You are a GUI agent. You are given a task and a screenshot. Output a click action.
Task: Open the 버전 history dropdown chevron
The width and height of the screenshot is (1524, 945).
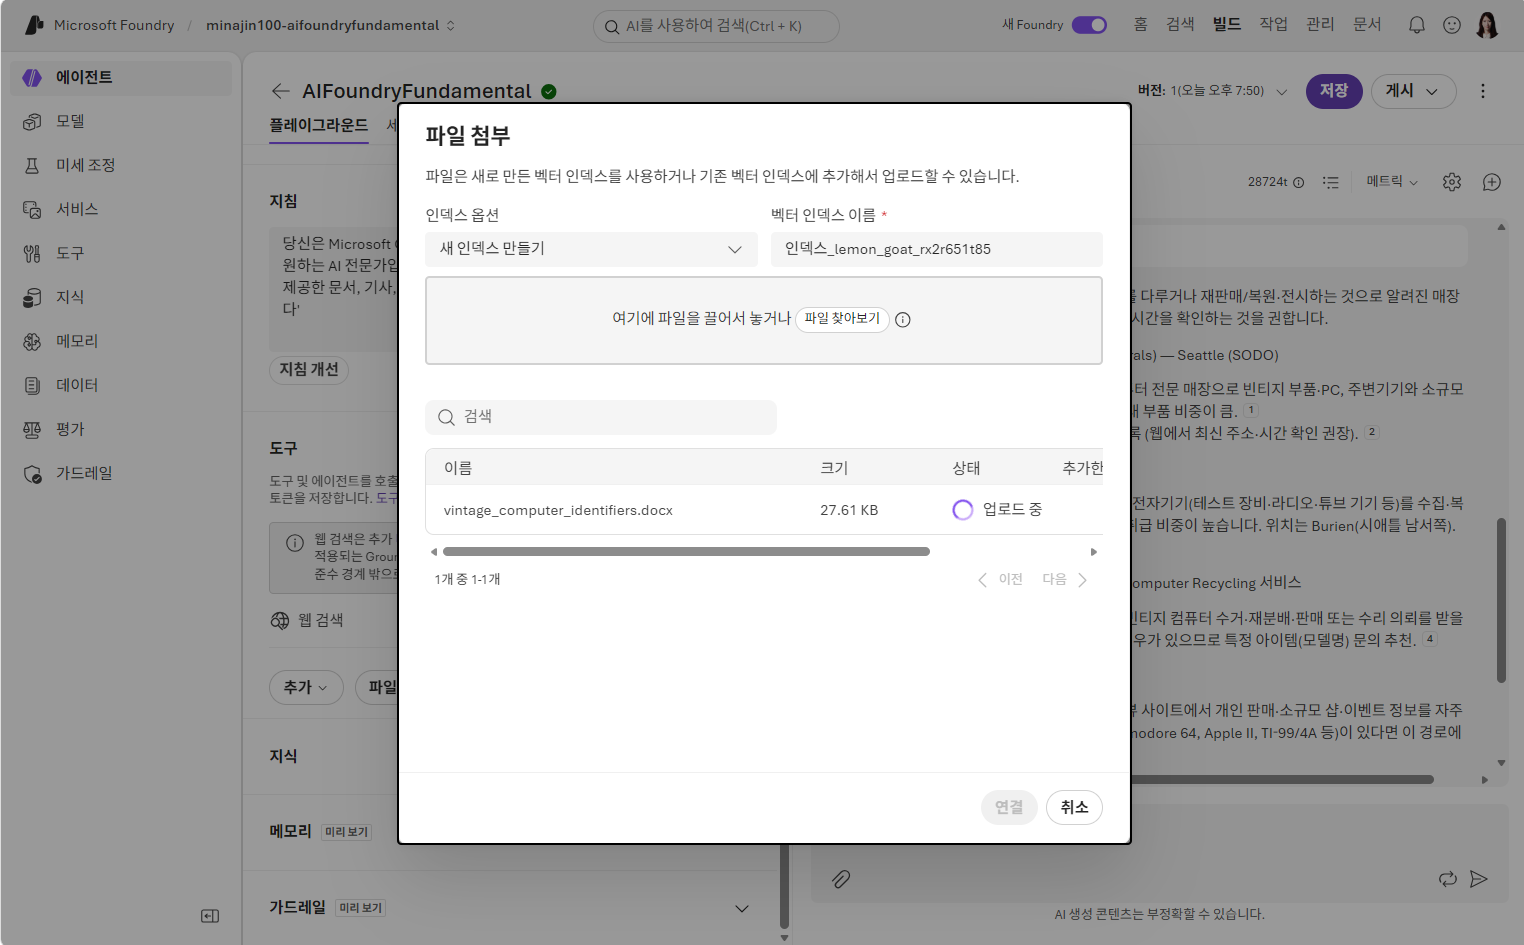coord(1281,91)
